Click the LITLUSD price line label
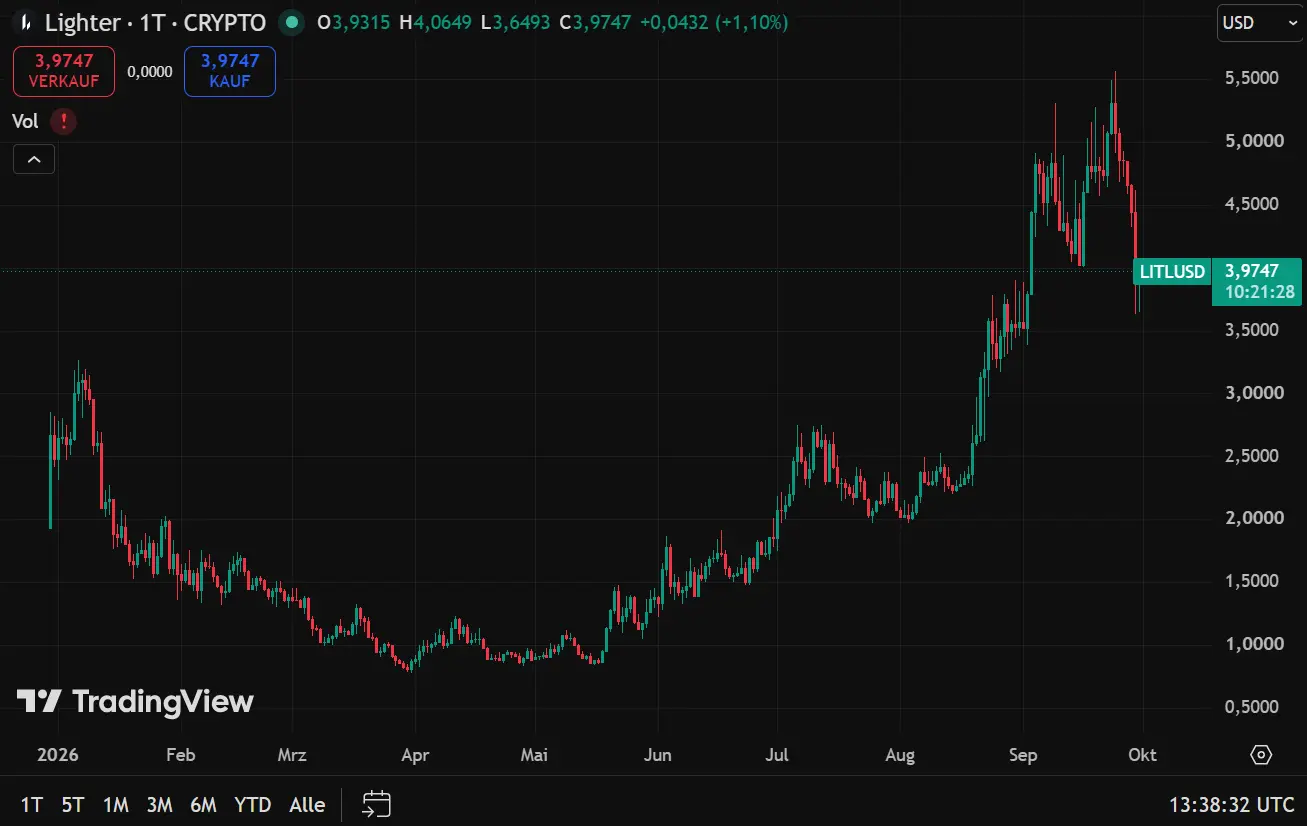The image size is (1307, 826). click(x=1172, y=271)
